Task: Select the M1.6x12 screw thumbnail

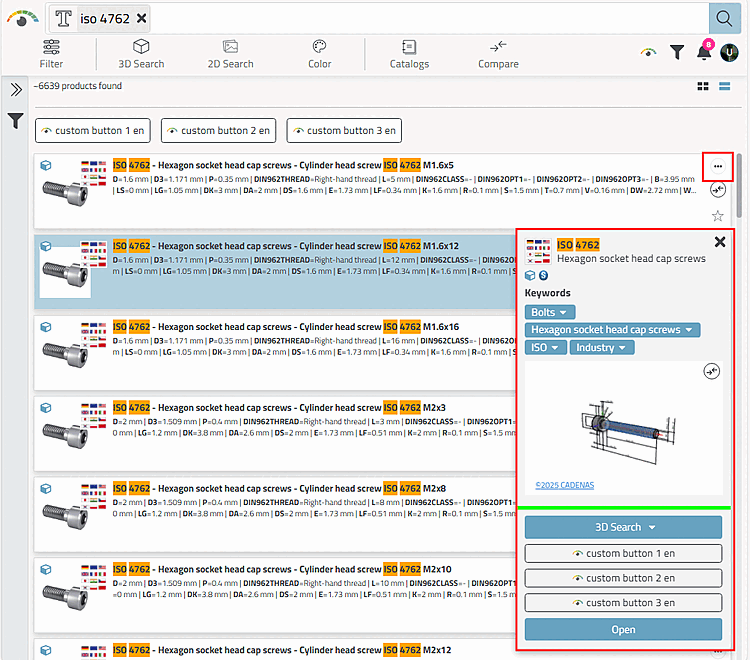Action: tap(66, 272)
